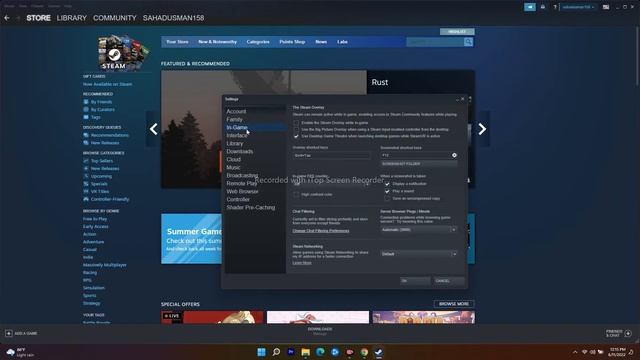This screenshot has height=360, width=640.
Task: Open the In-game FPS counter dropdown
Action: point(331,184)
